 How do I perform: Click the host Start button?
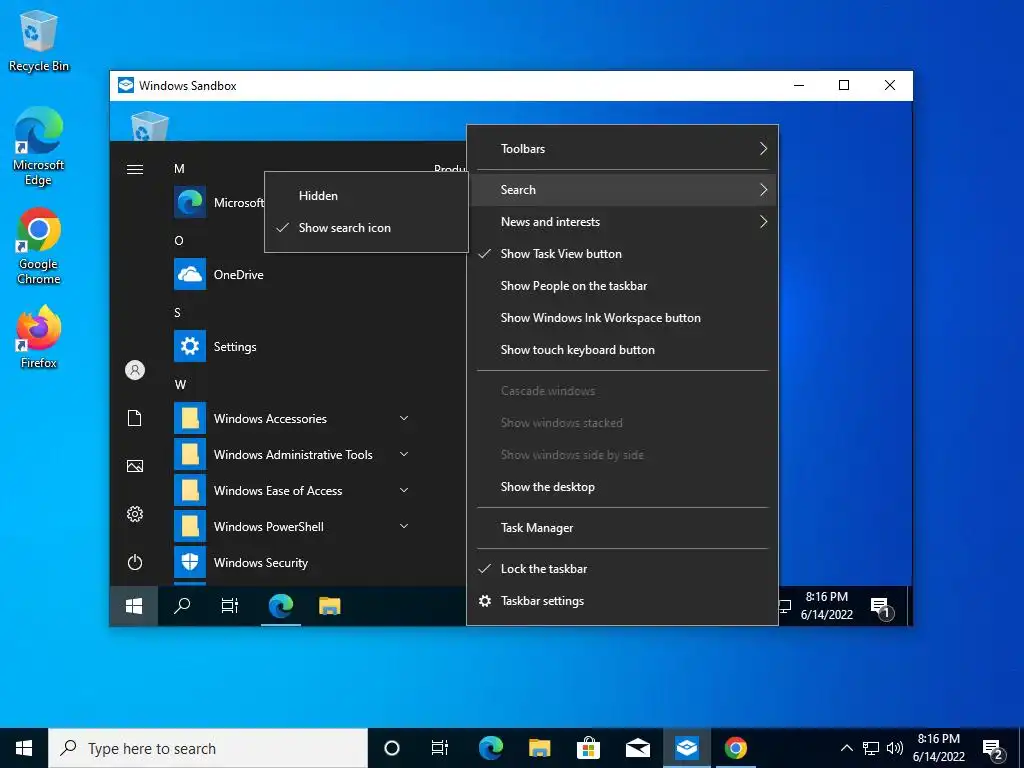(24, 748)
